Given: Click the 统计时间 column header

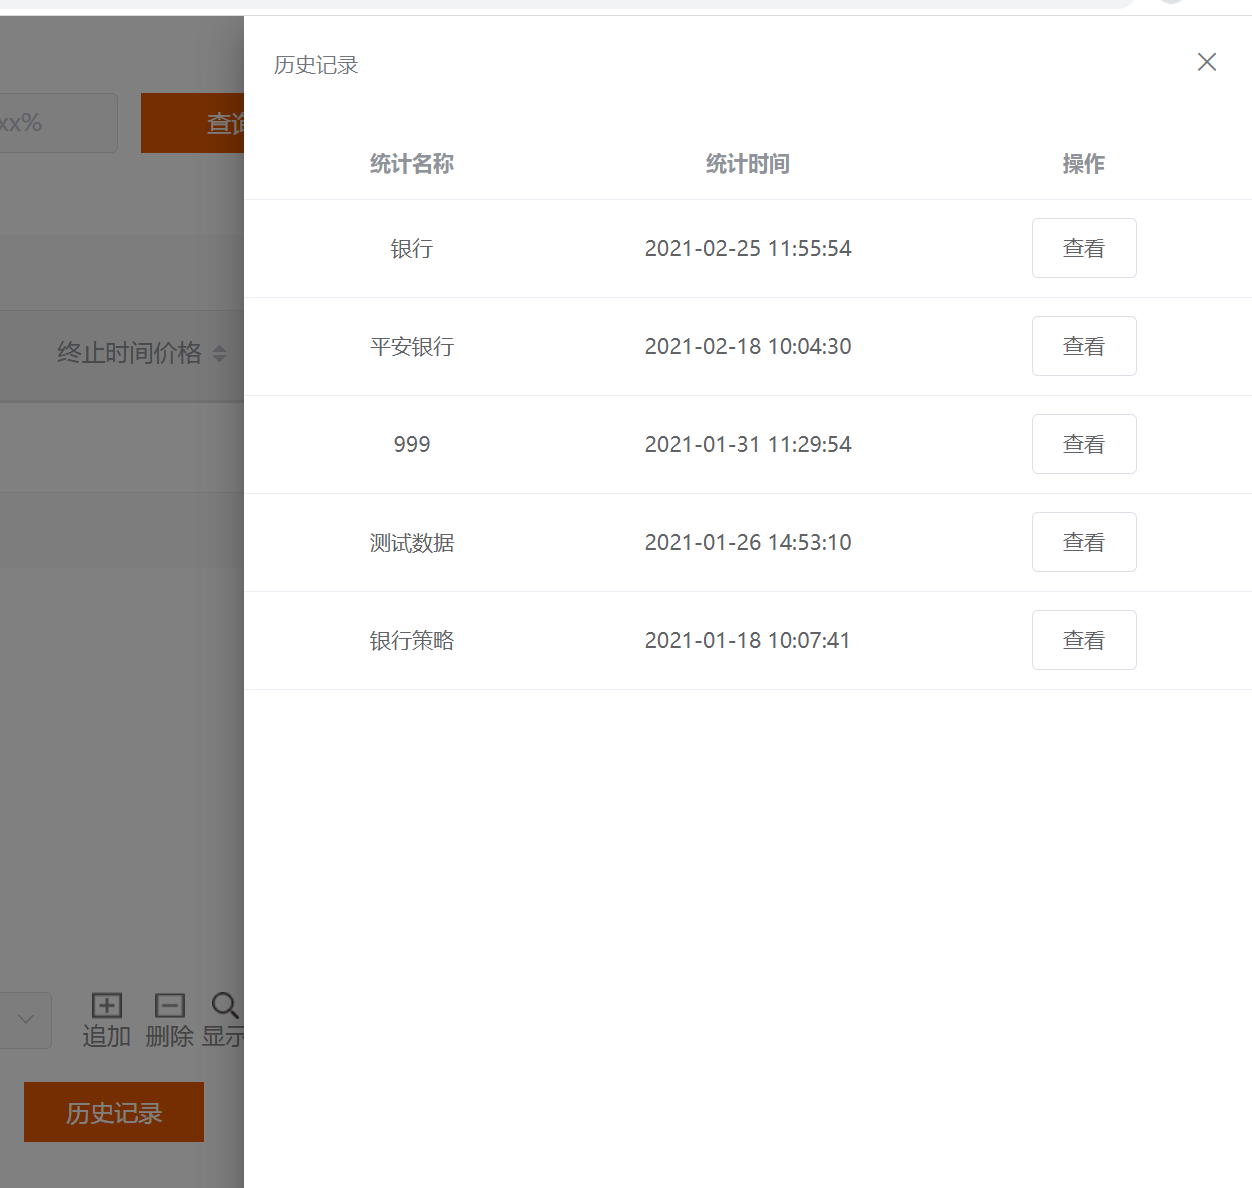Looking at the screenshot, I should [747, 164].
